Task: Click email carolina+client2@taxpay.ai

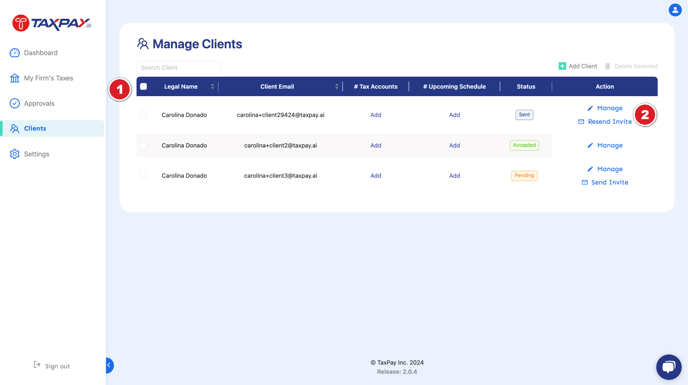Action: point(280,145)
